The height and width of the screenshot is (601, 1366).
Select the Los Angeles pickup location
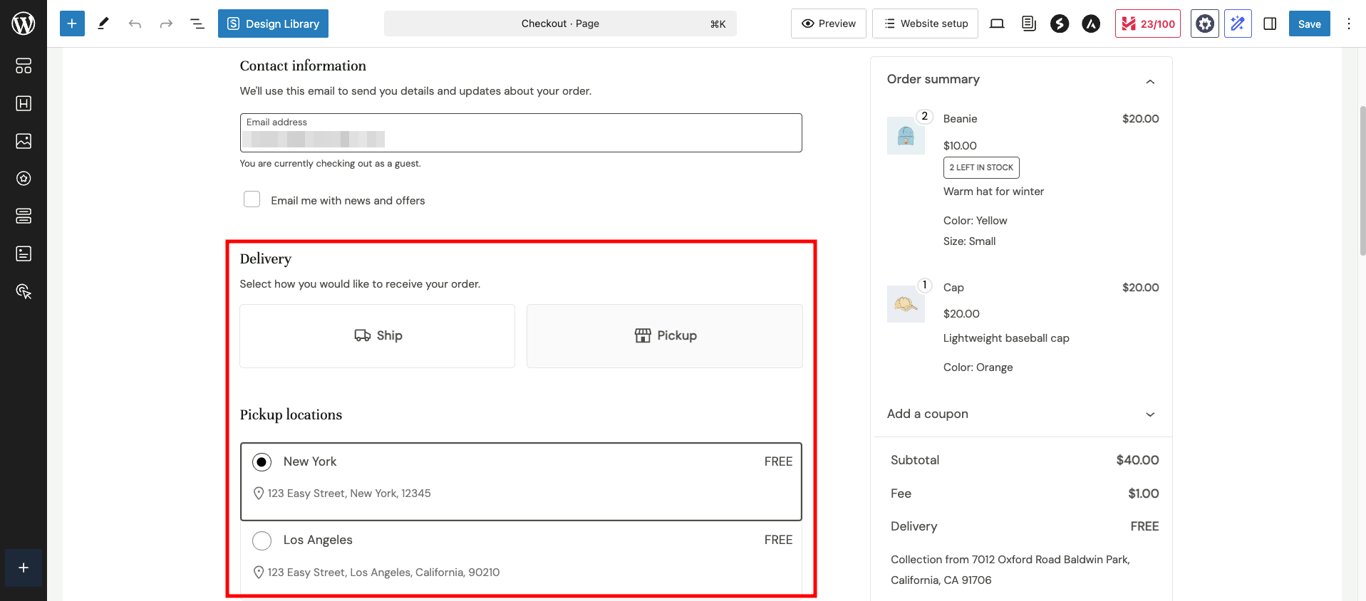click(x=262, y=540)
